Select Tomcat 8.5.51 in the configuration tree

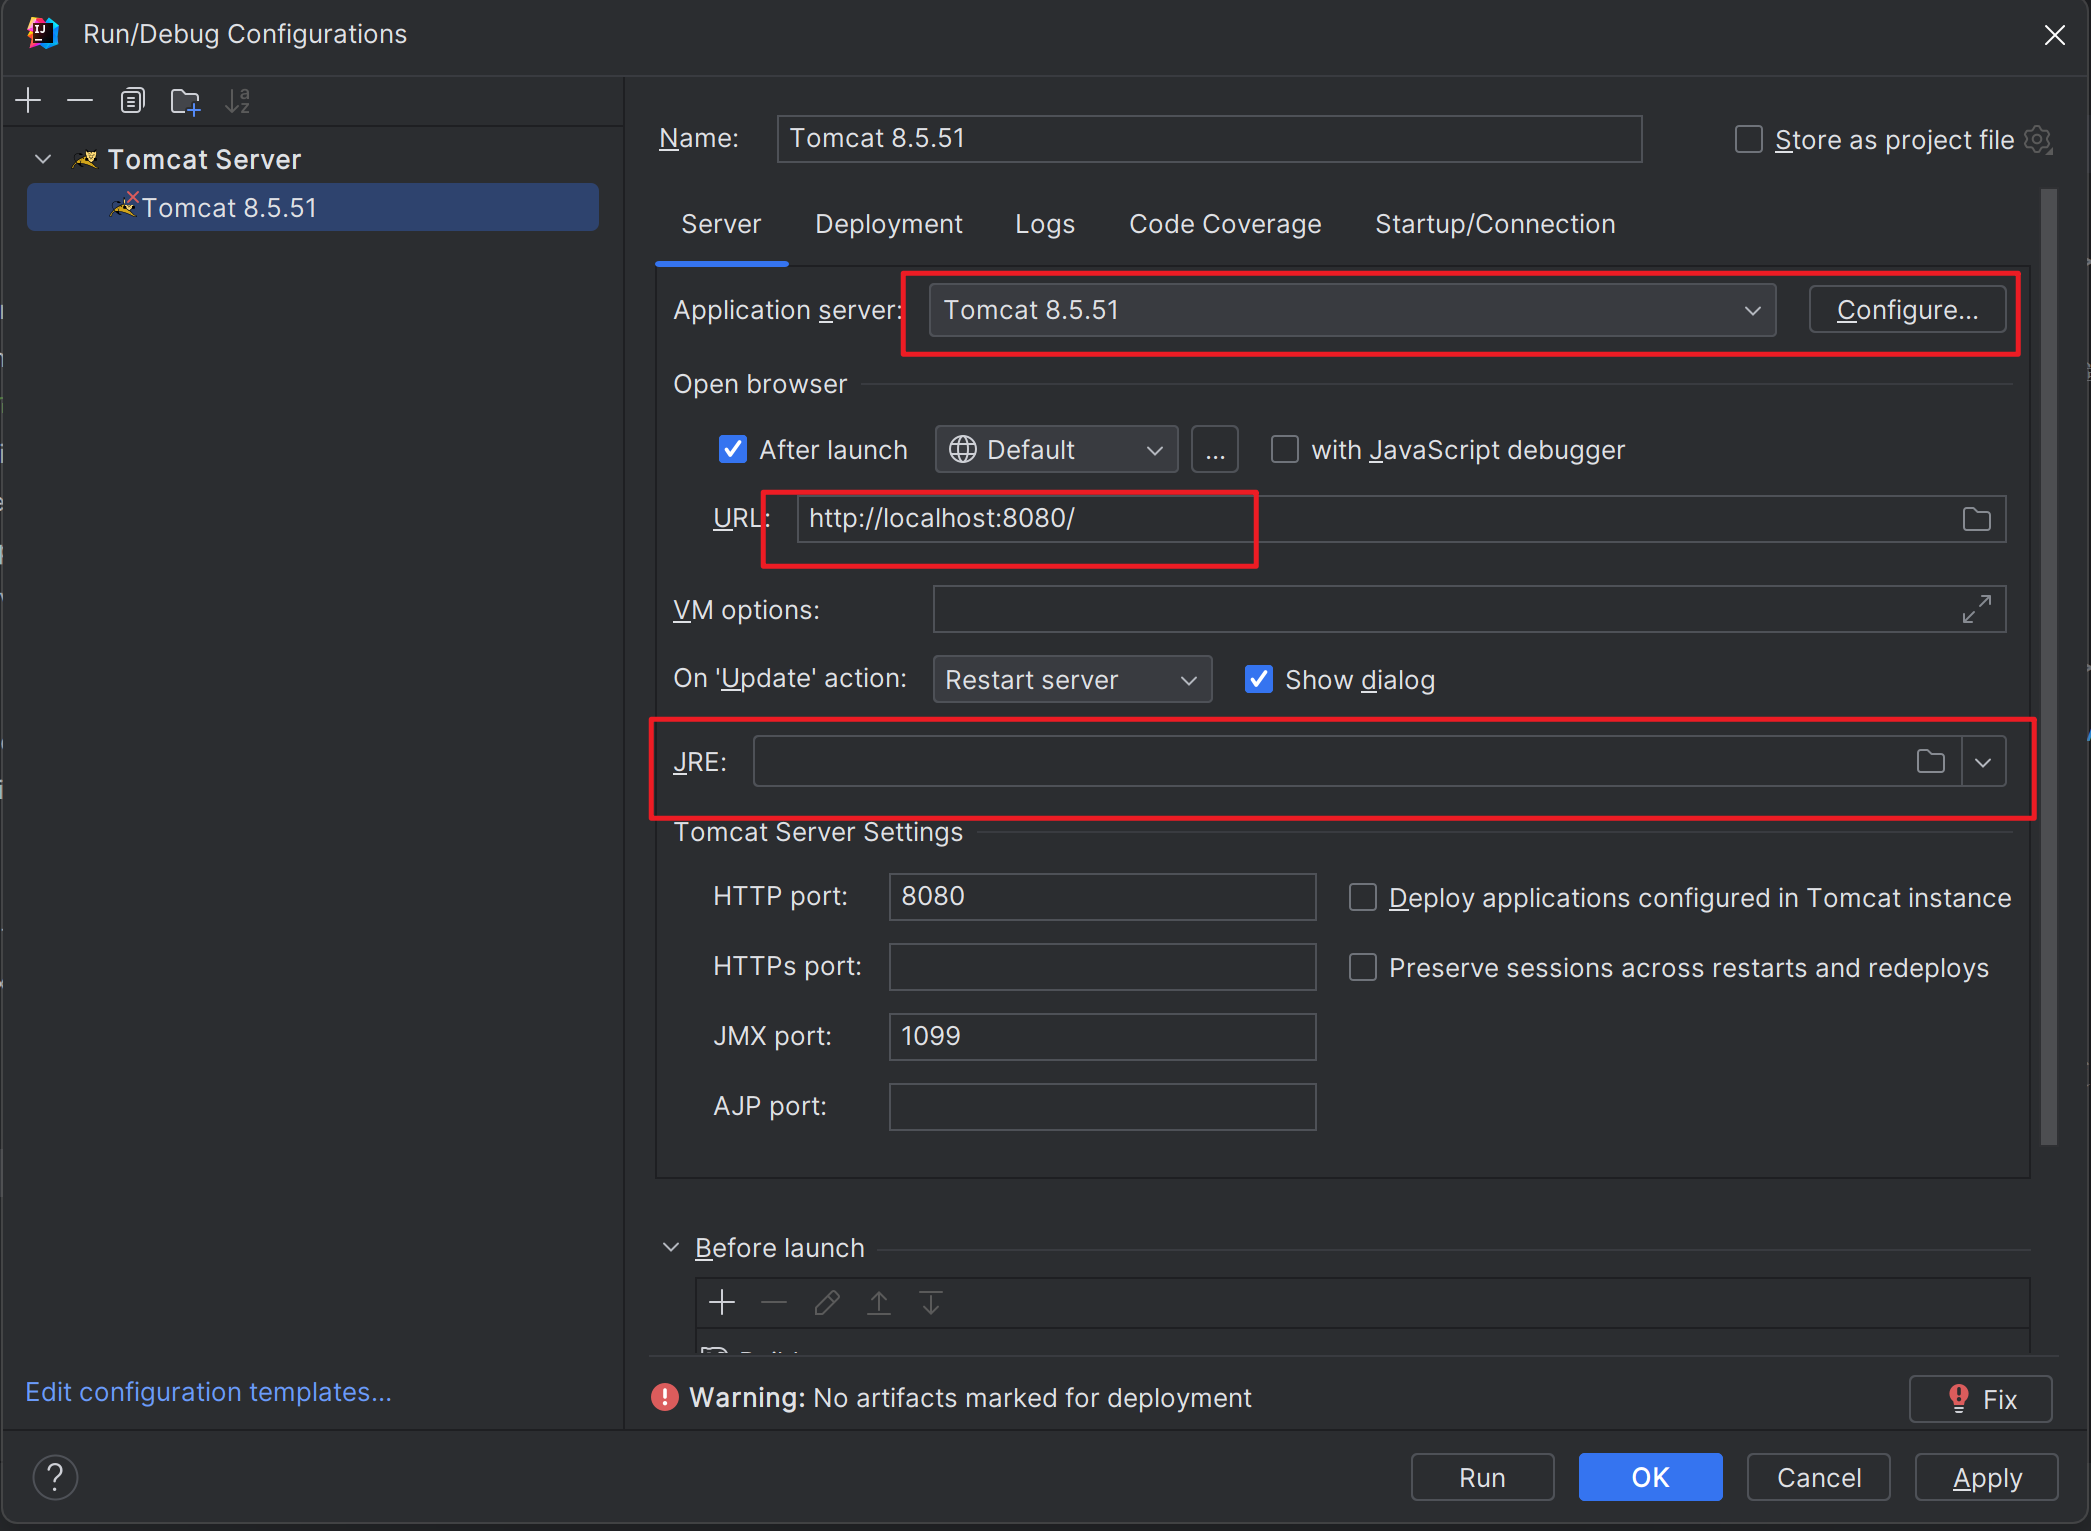(313, 207)
